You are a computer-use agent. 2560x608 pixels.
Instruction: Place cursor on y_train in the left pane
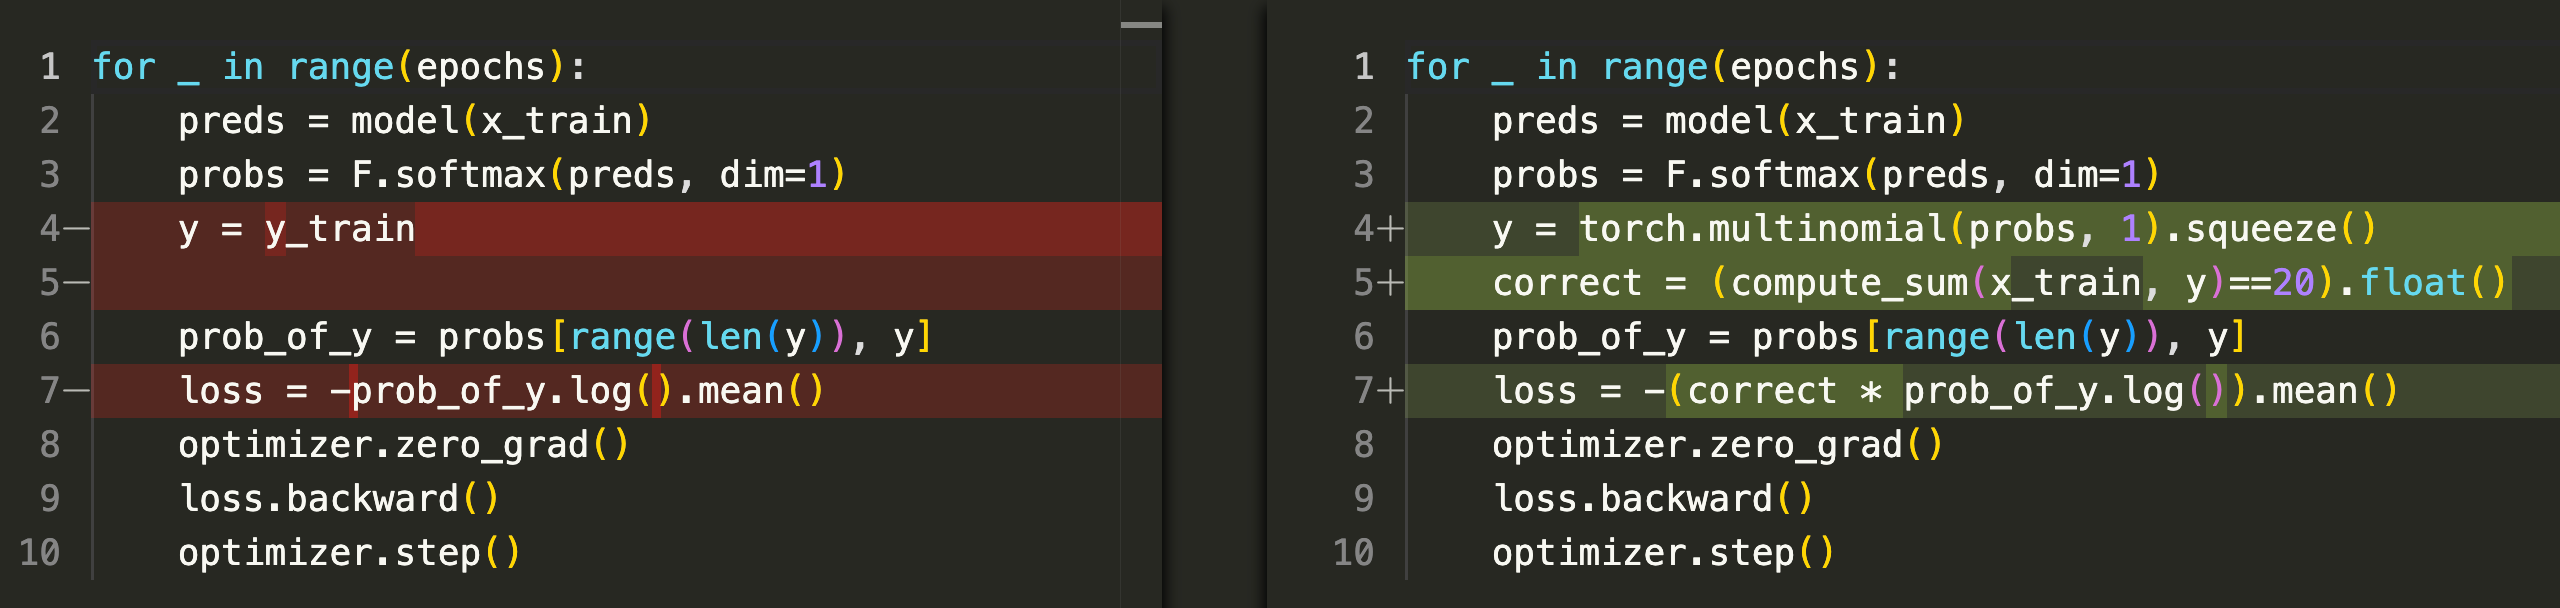pyautogui.click(x=340, y=229)
